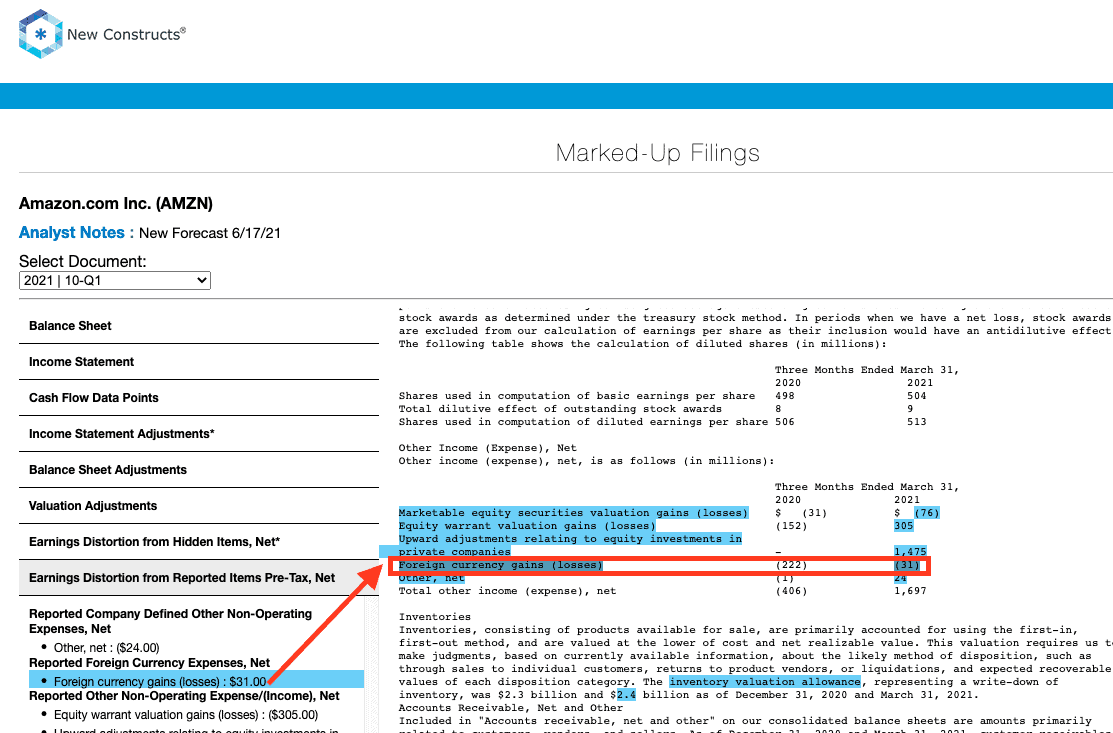The height and width of the screenshot is (733, 1113).
Task: Select the Other, net ($24.00) item
Action: [106, 647]
